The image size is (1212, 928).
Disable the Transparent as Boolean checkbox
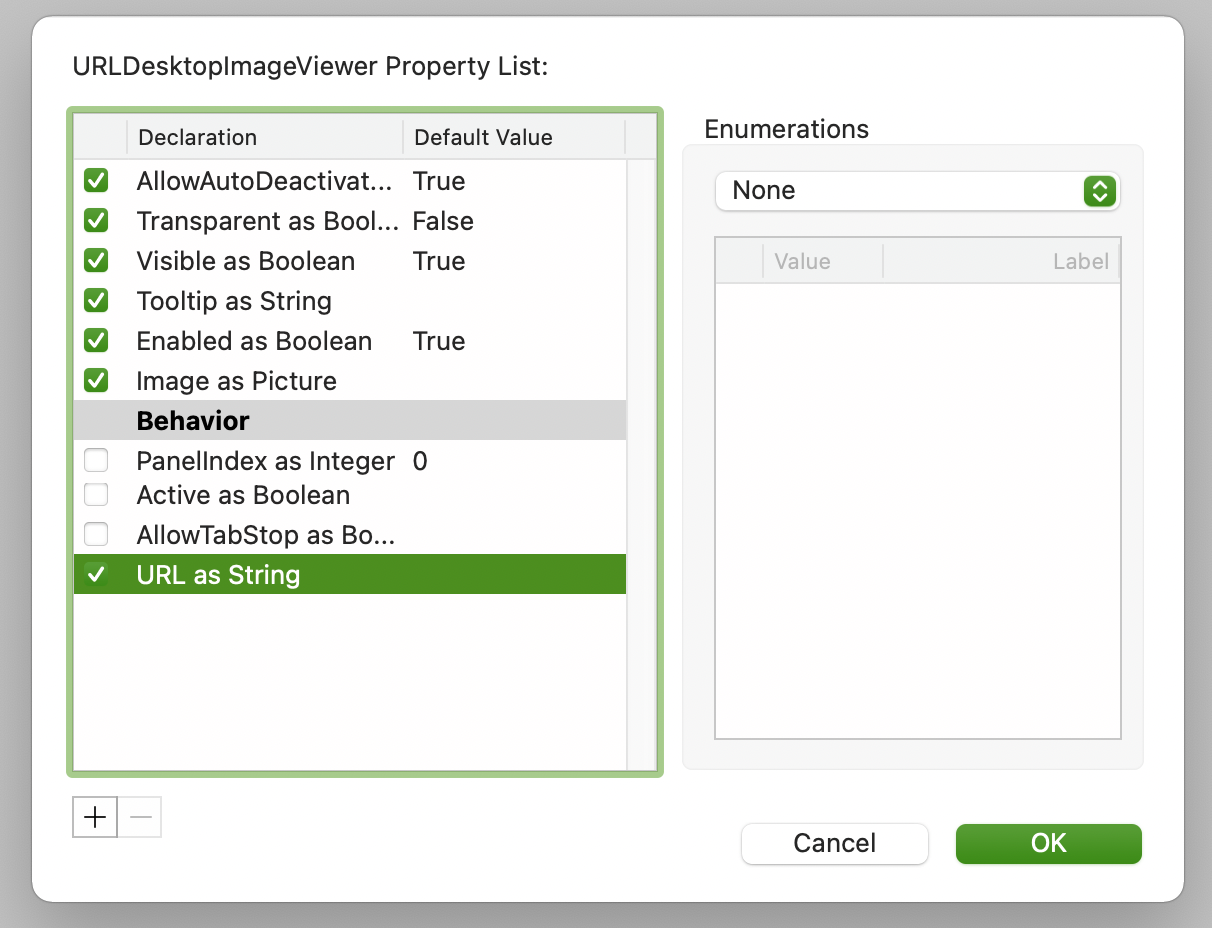pos(96,220)
